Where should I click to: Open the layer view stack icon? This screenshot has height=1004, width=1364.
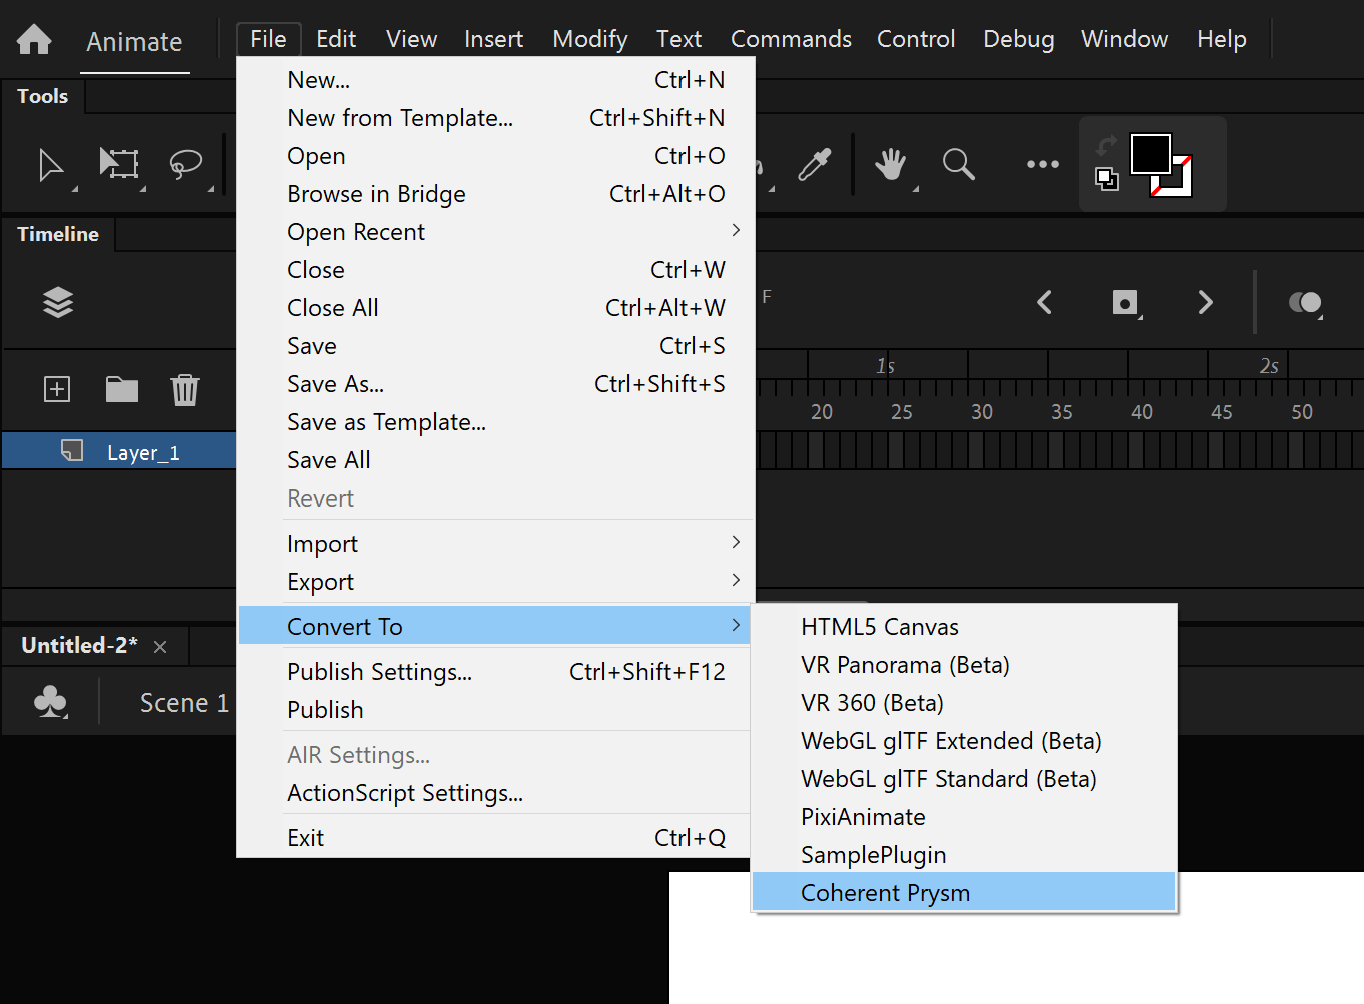pos(58,302)
